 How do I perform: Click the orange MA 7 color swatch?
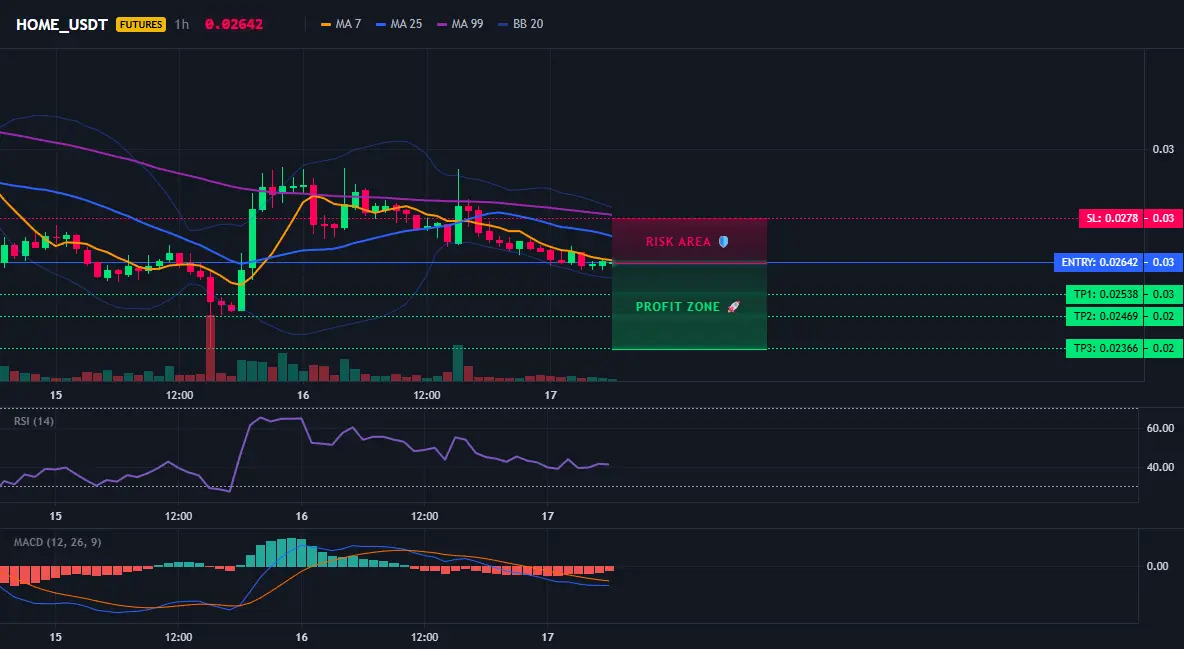[326, 24]
